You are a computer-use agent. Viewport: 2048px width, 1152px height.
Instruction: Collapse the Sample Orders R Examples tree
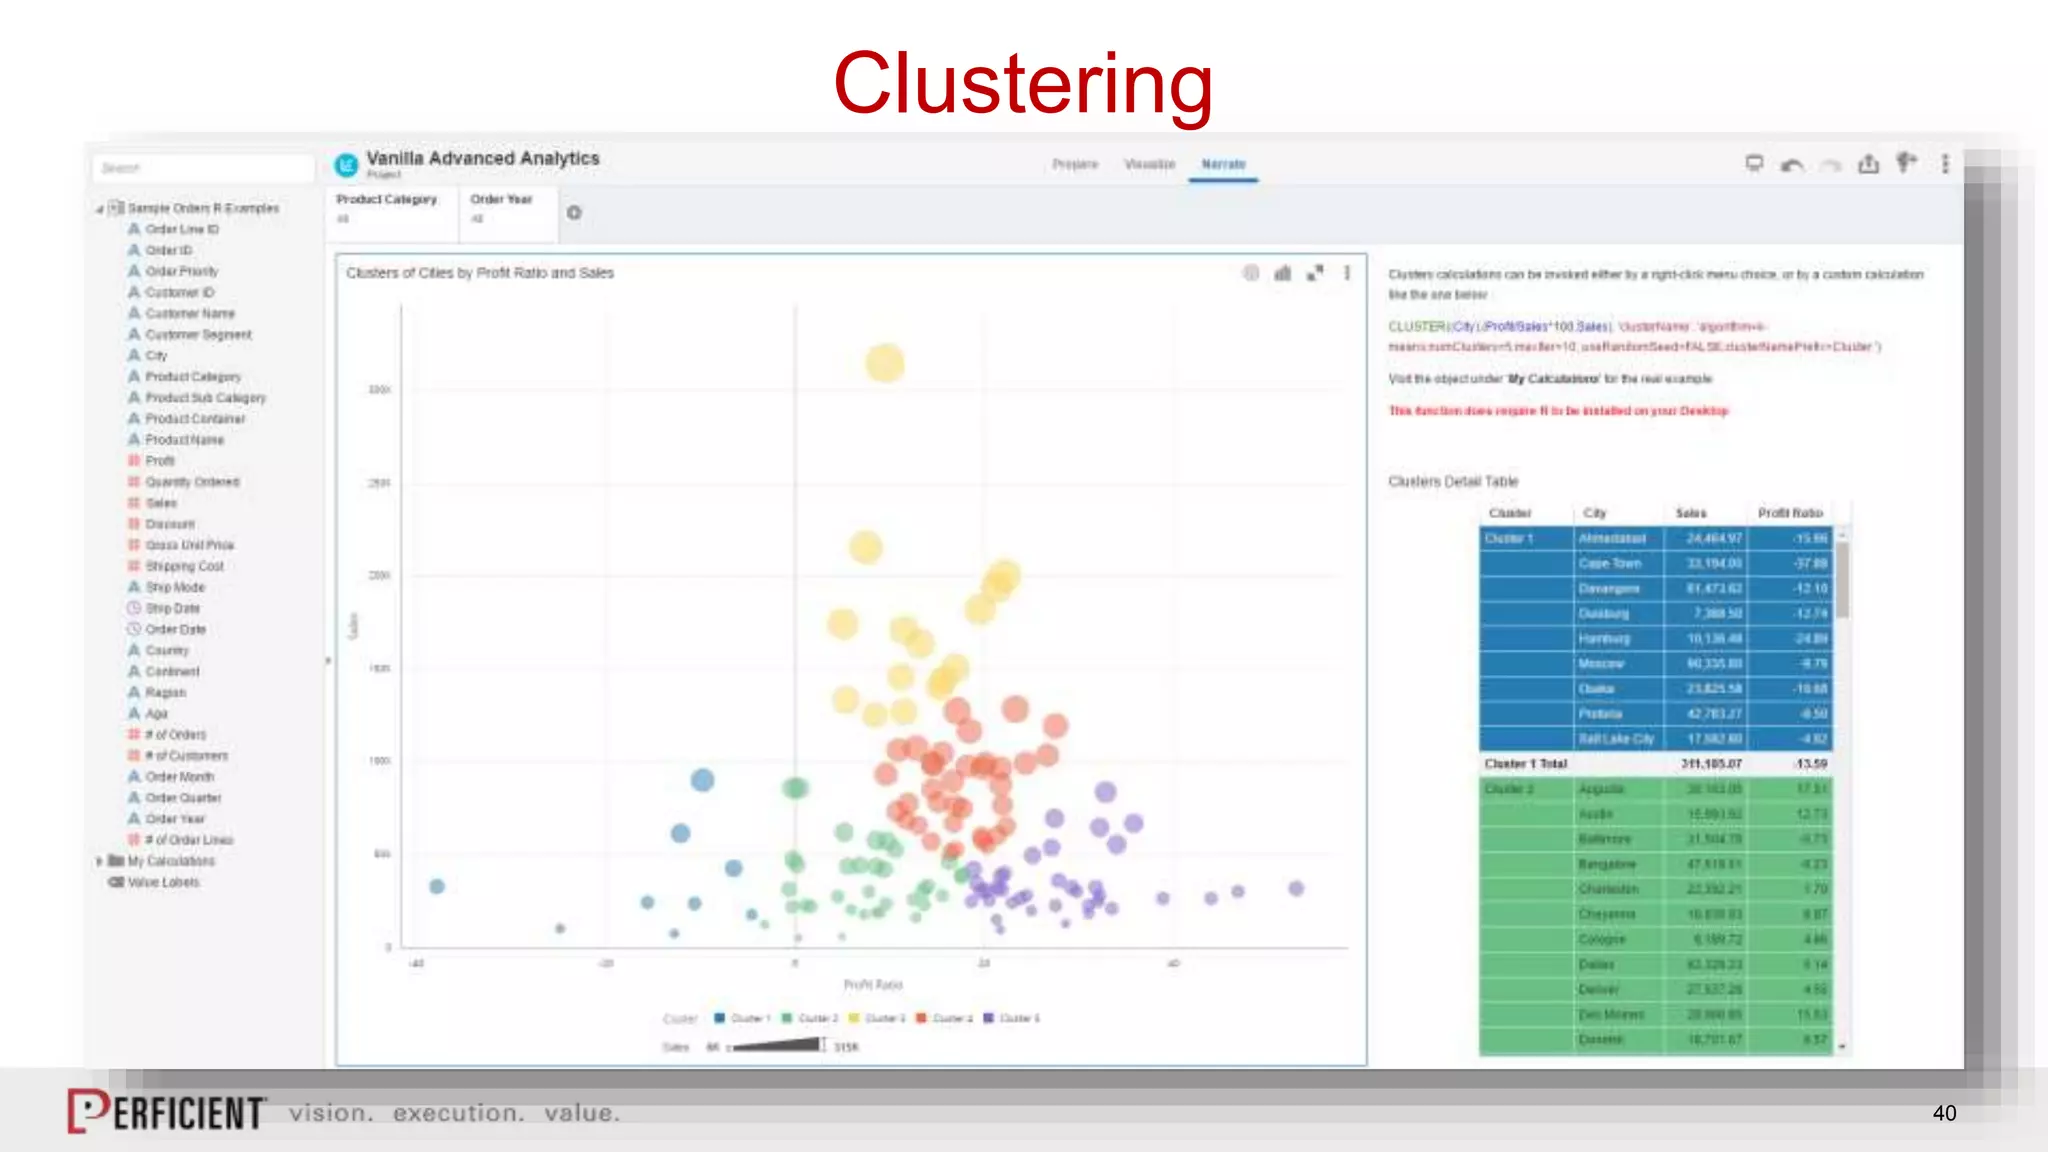pyautogui.click(x=99, y=209)
